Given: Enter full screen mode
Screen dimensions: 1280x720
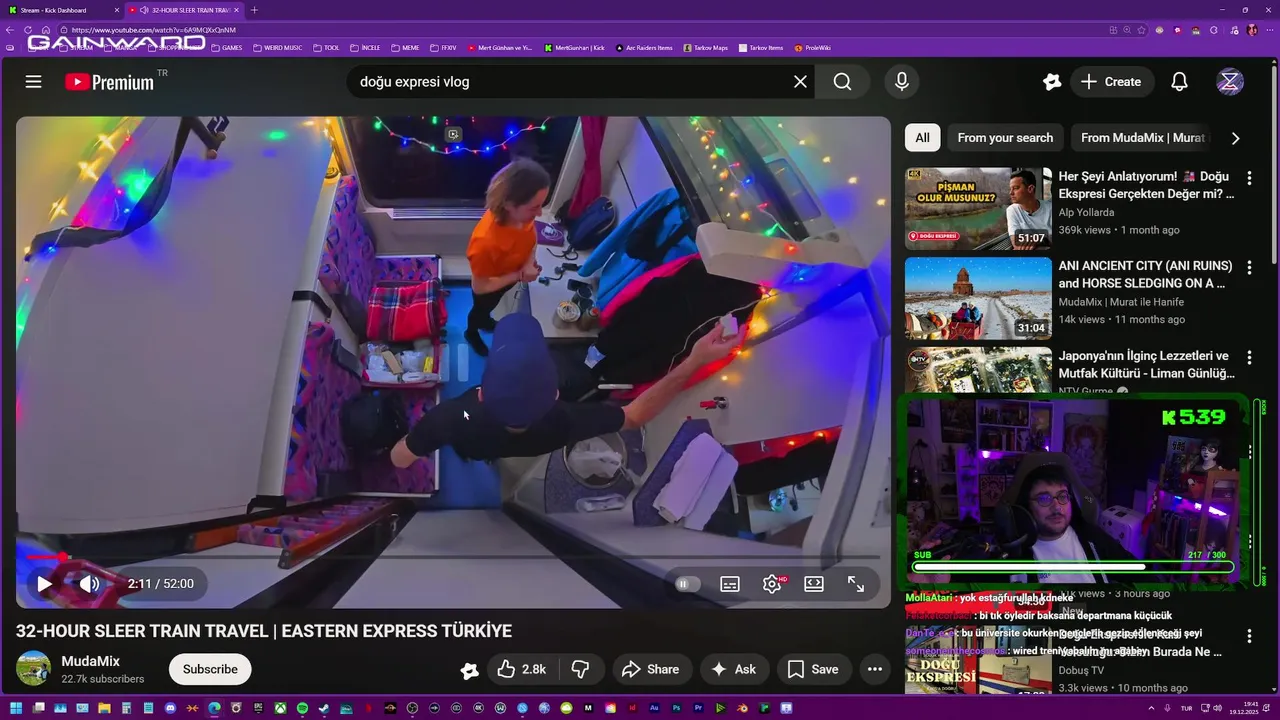Looking at the screenshot, I should click(x=856, y=584).
